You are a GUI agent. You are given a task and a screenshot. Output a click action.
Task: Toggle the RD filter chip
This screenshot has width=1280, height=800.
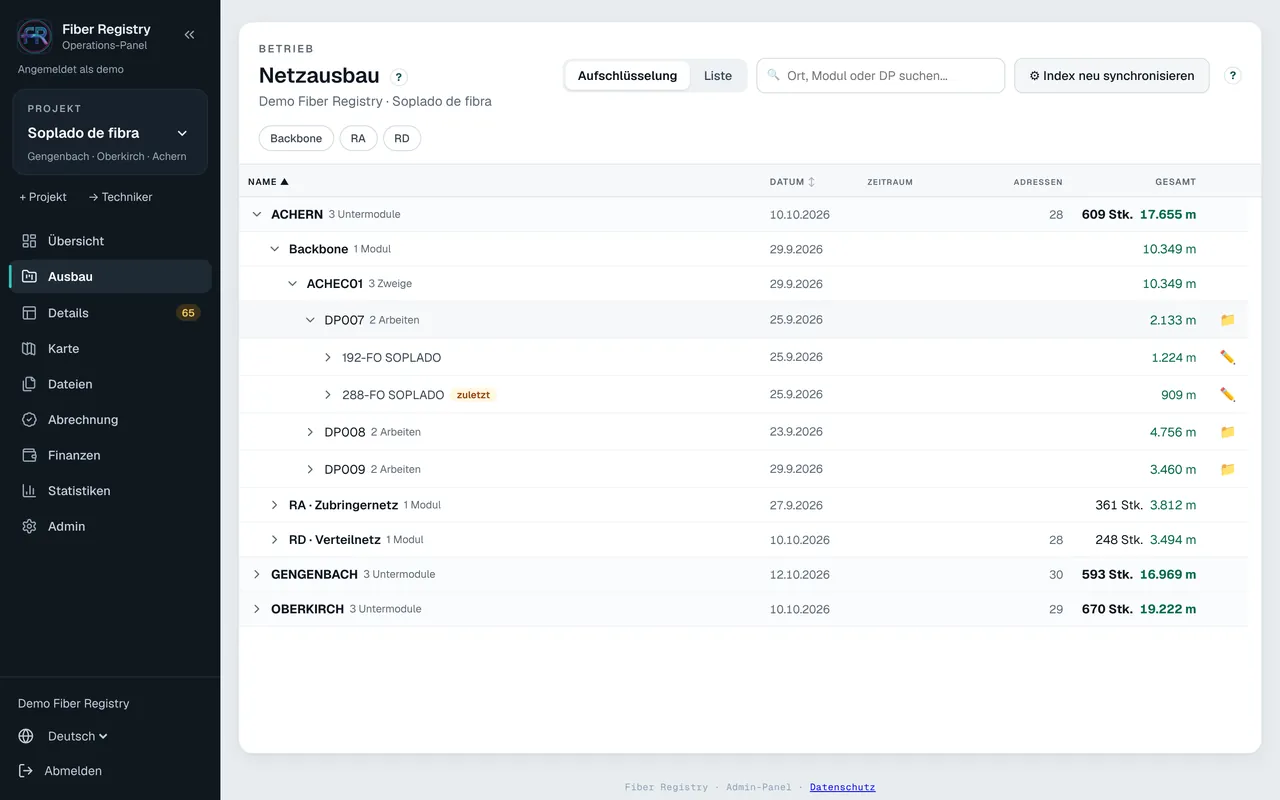(402, 138)
